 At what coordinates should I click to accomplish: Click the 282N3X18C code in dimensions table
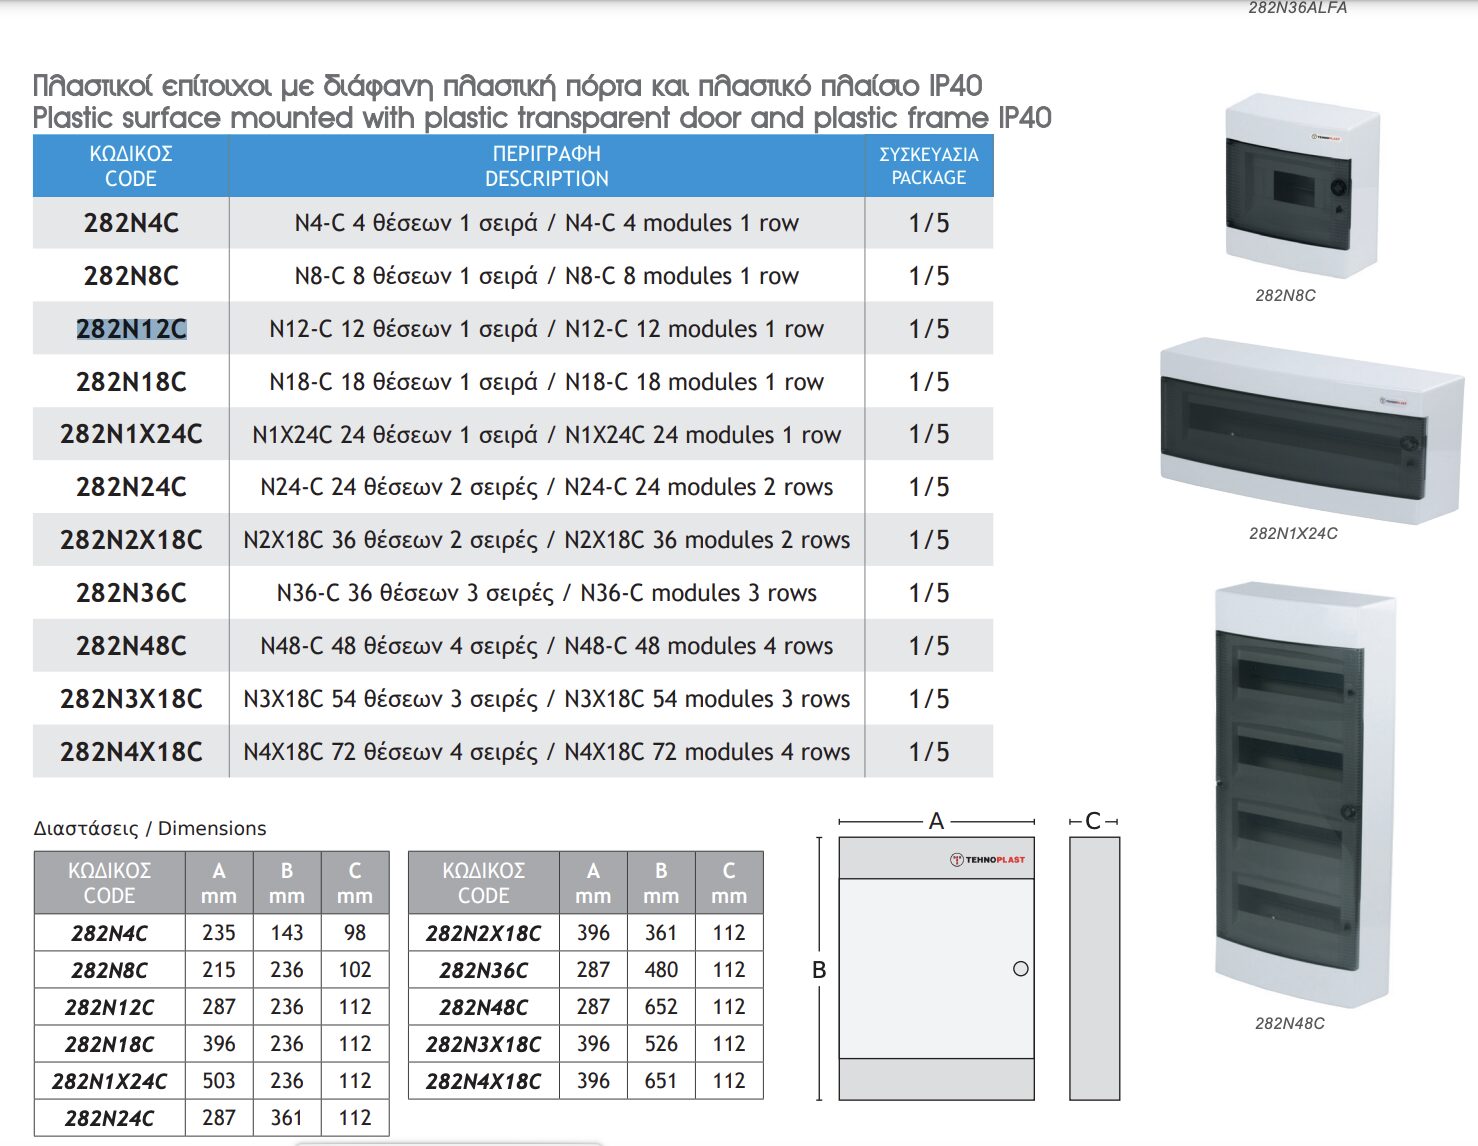[x=483, y=1044]
